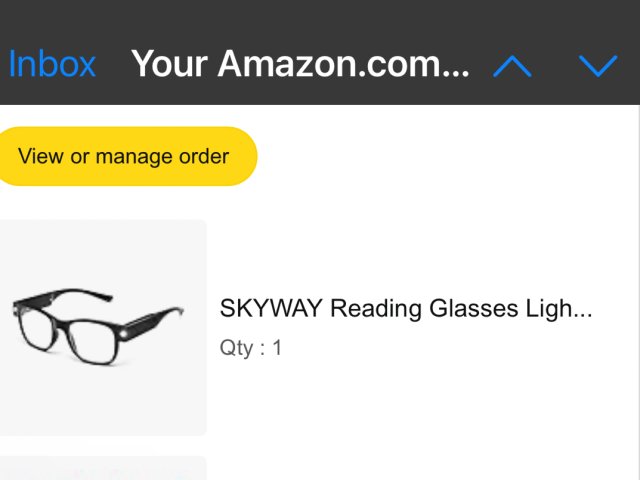Return to the Inbox
The image size is (640, 480).
click(52, 64)
